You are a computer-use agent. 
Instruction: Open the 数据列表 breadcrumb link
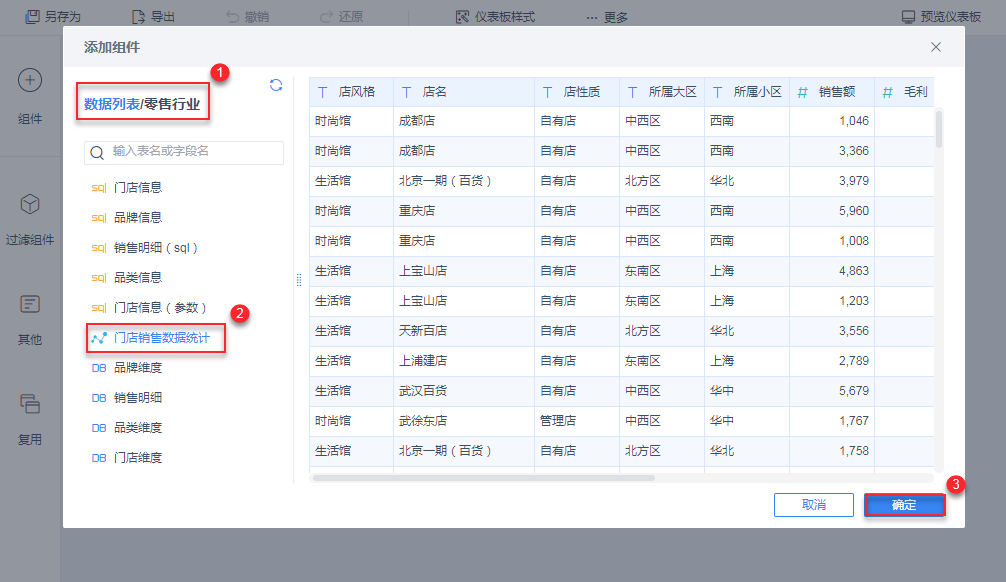(112, 104)
